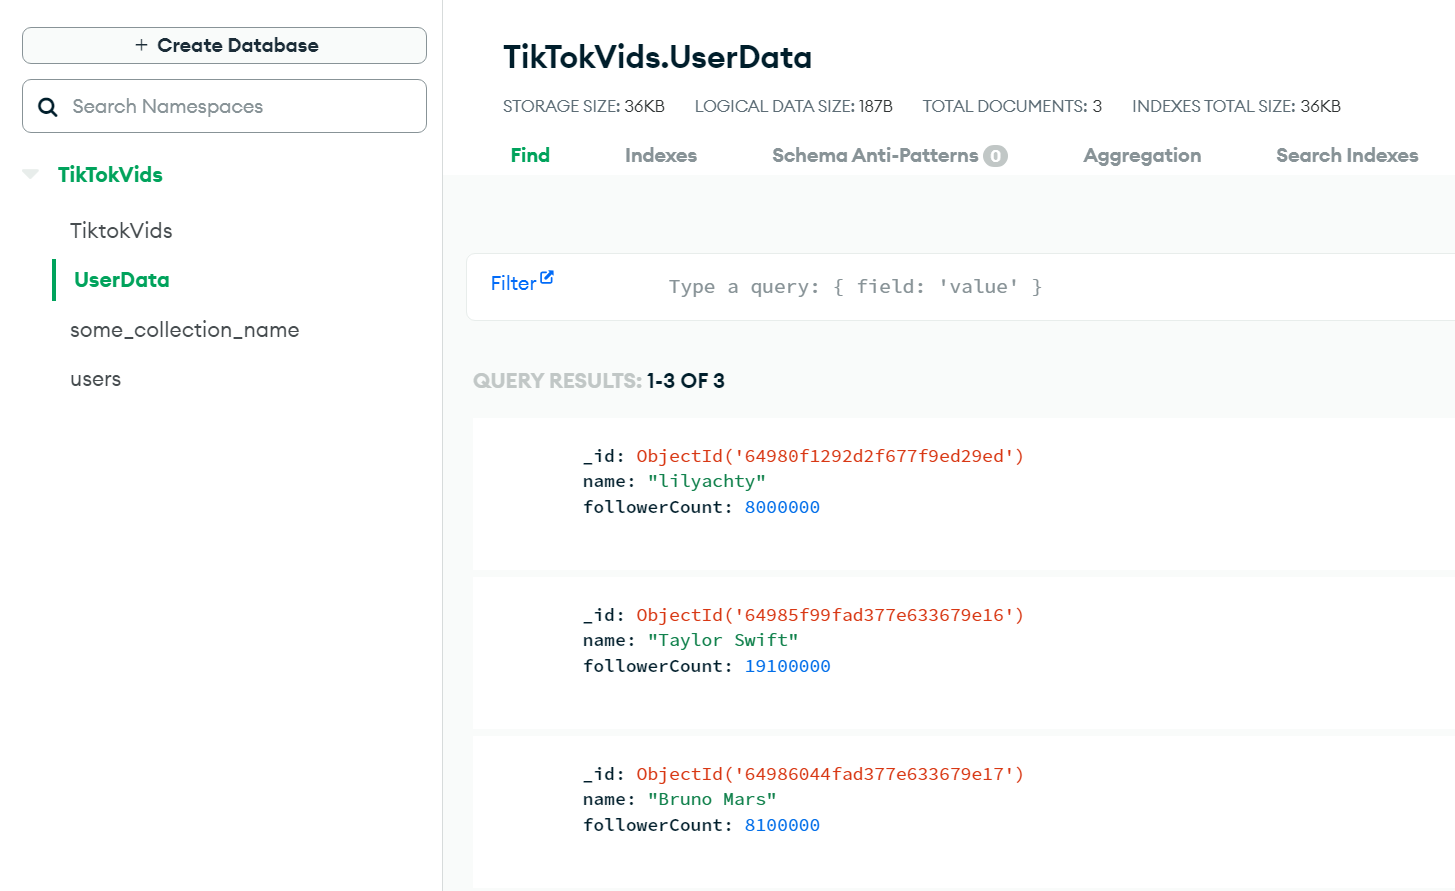Open the Filter external link icon

[547, 277]
